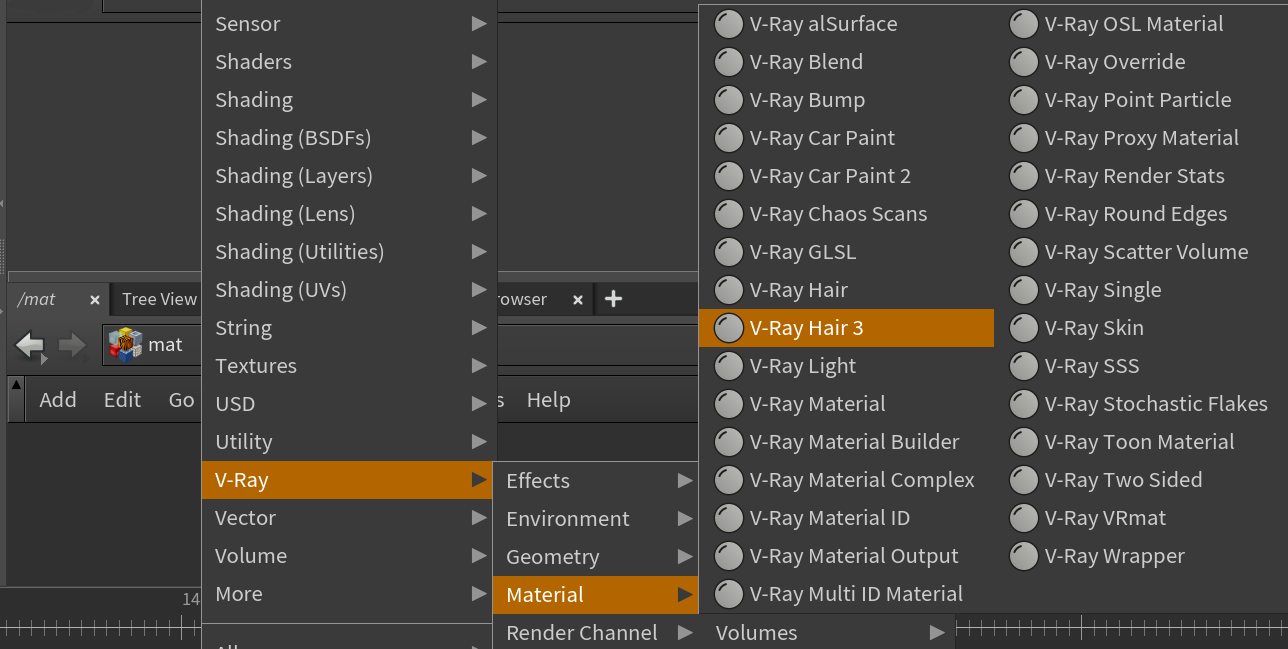The height and width of the screenshot is (649, 1288).
Task: Click the V-Ray GLSL material icon
Action: pyautogui.click(x=729, y=252)
